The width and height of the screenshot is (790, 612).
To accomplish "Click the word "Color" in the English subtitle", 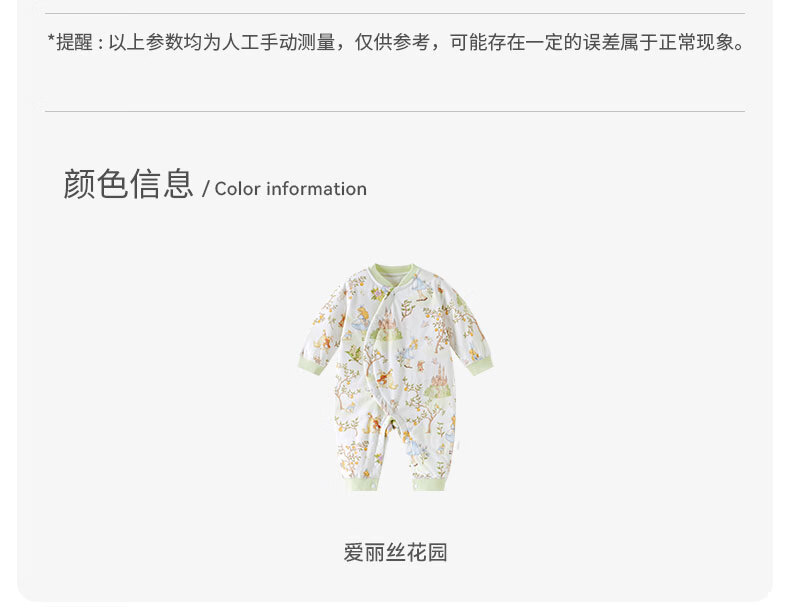I will (x=238, y=189).
